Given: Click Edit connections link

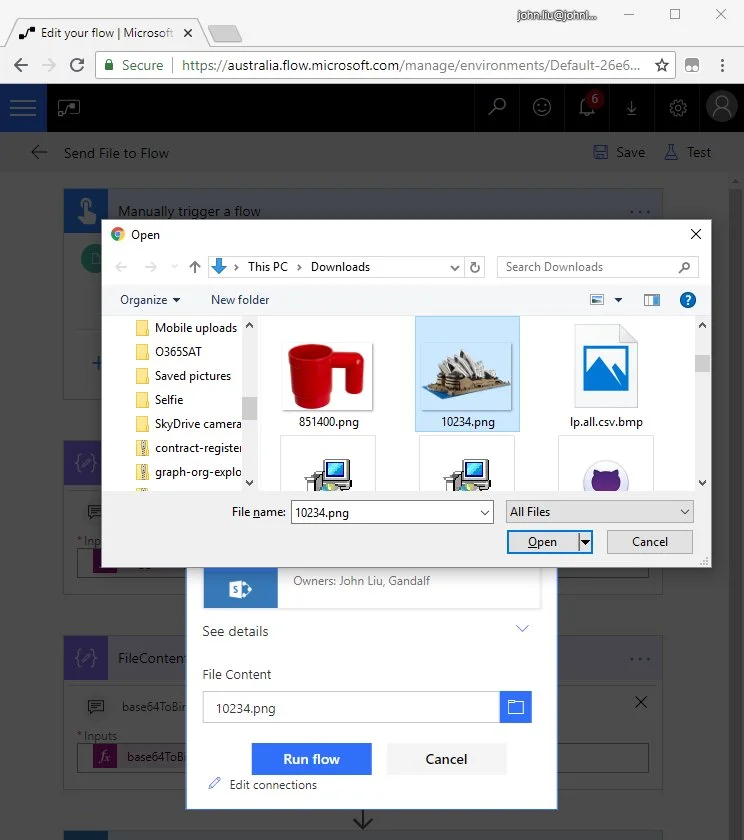Looking at the screenshot, I should [272, 785].
